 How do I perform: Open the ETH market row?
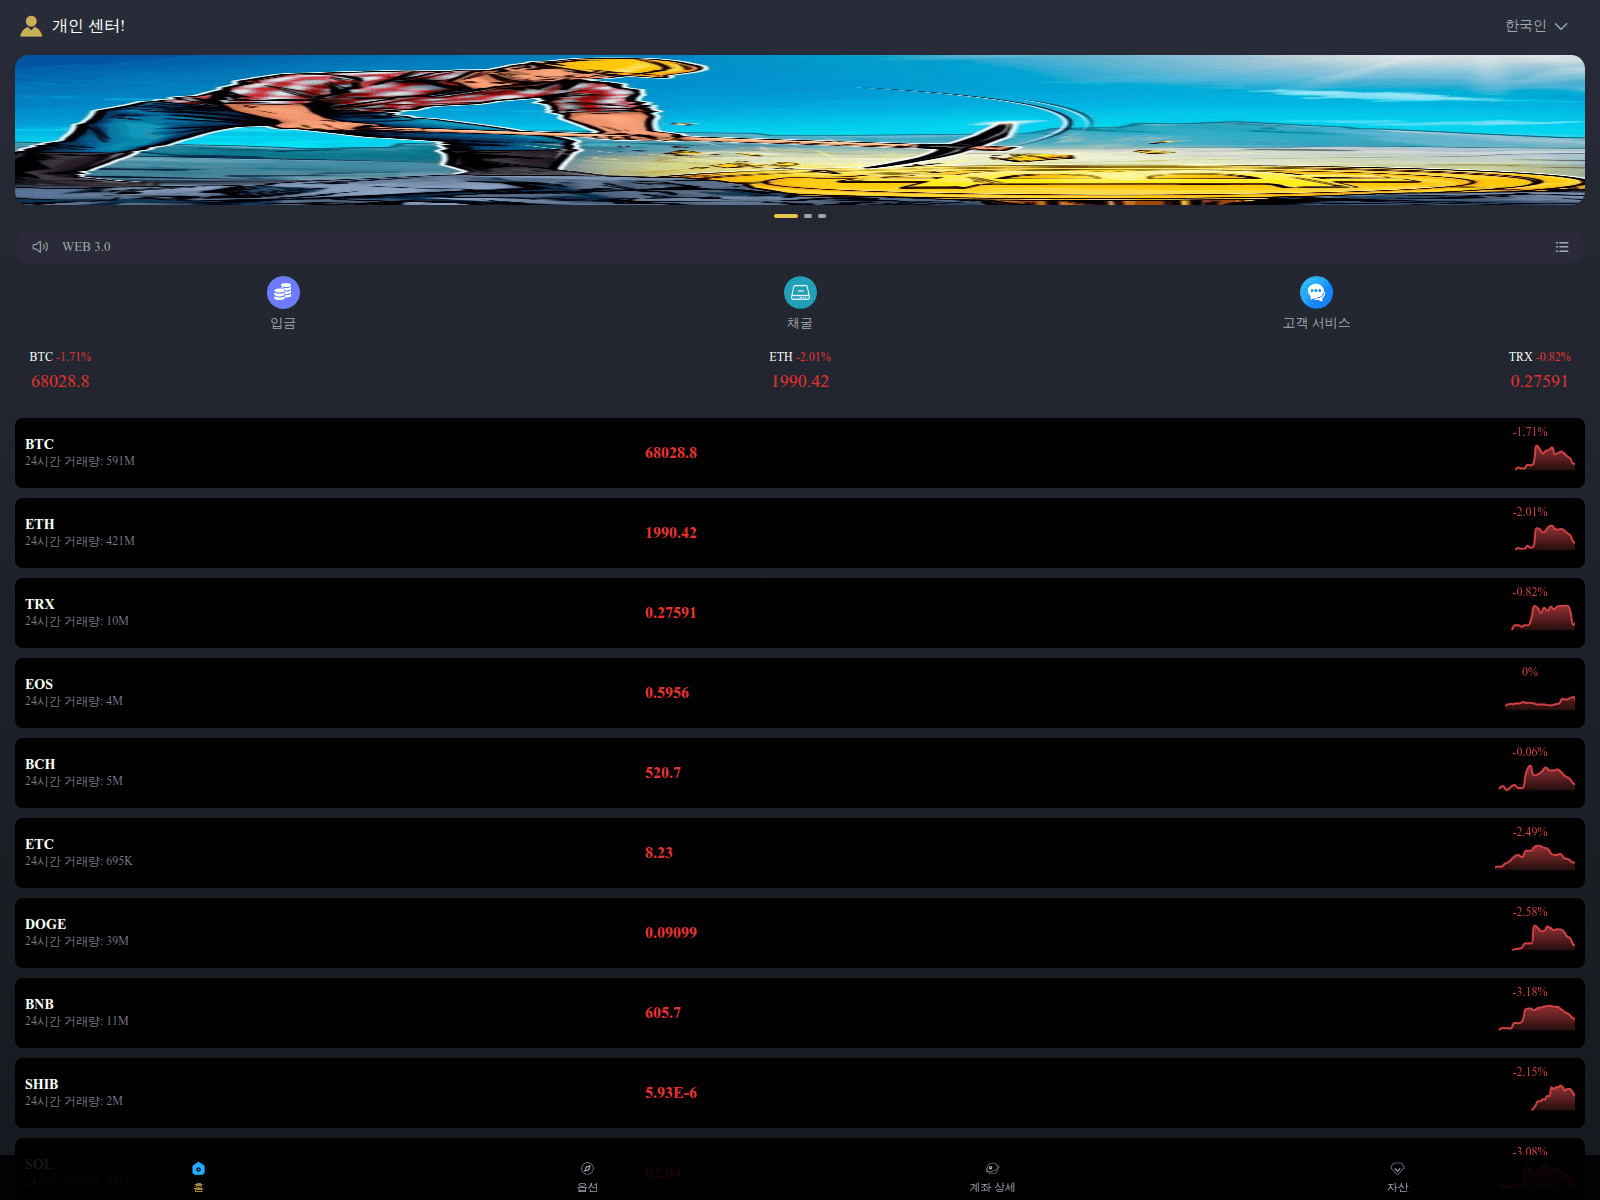pos(800,533)
